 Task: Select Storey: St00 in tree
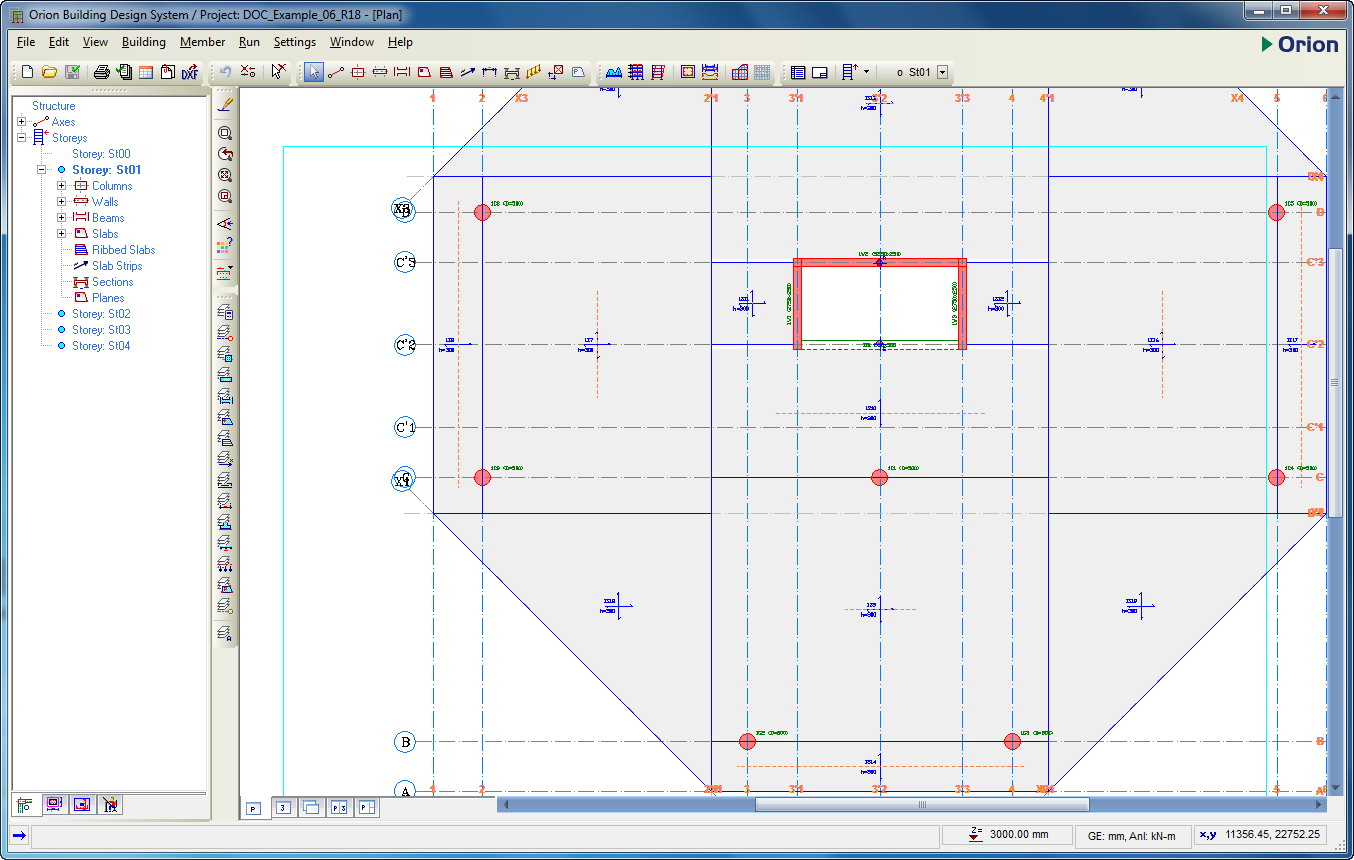tap(101, 154)
